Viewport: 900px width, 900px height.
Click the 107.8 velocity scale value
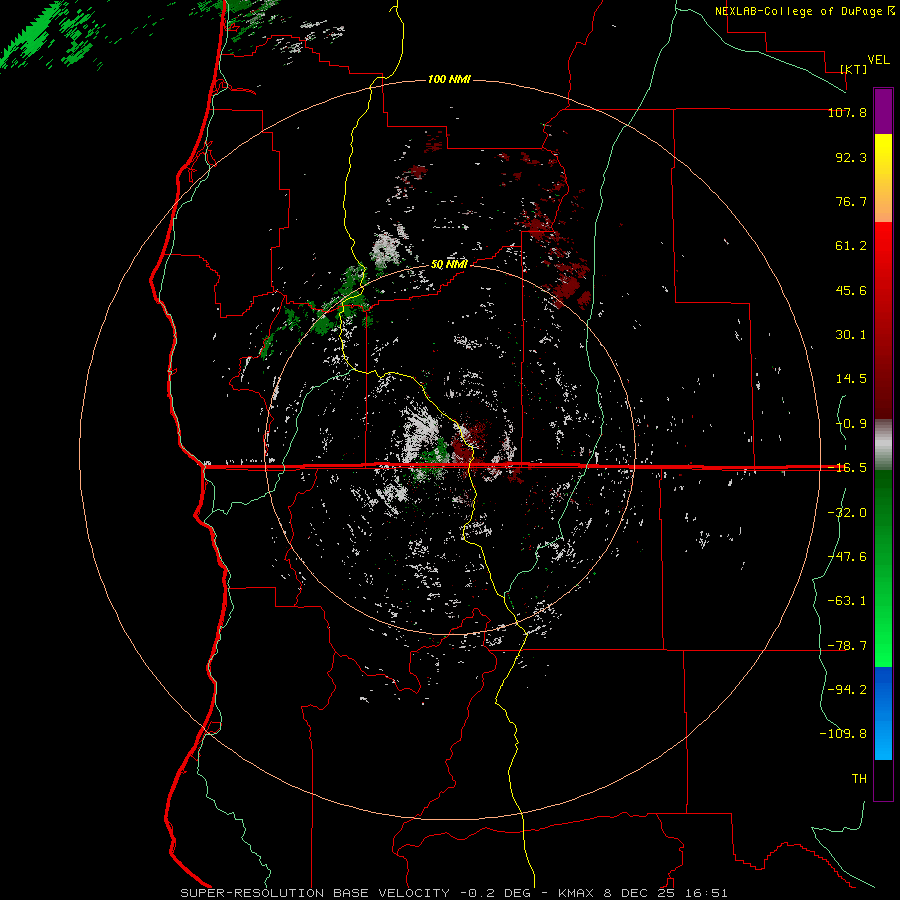(x=847, y=113)
